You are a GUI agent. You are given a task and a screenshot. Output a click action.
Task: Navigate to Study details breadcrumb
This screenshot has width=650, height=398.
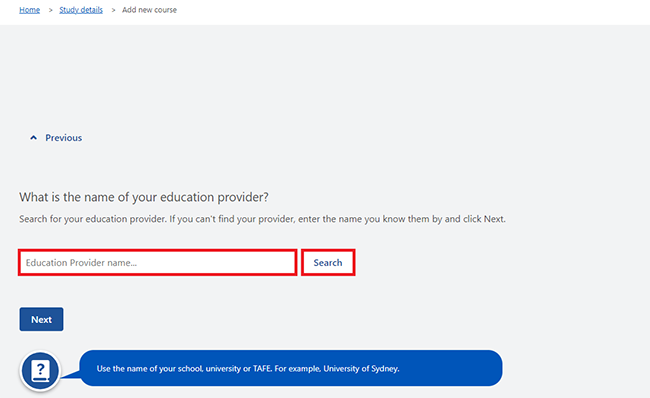[81, 10]
